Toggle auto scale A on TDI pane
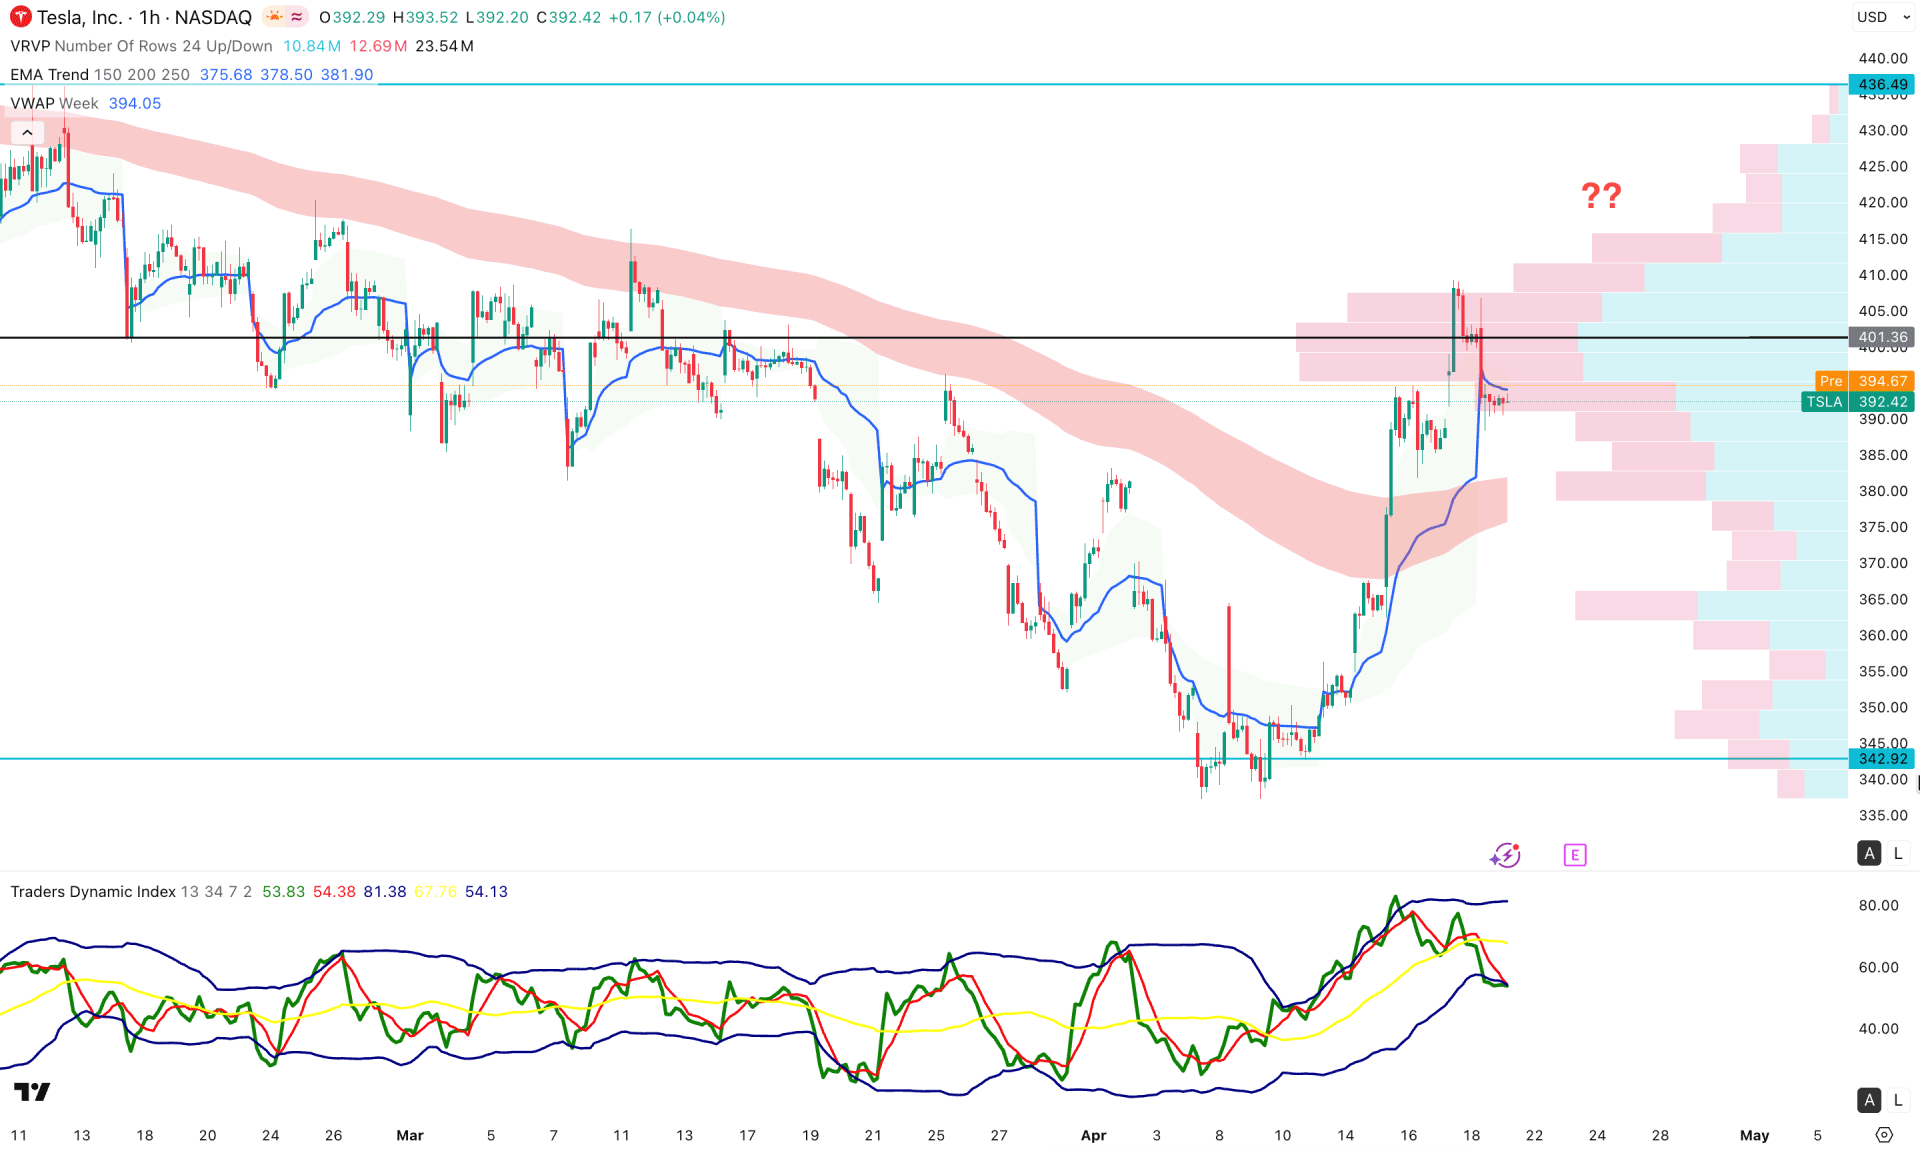This screenshot has width=1920, height=1151. click(1869, 1100)
